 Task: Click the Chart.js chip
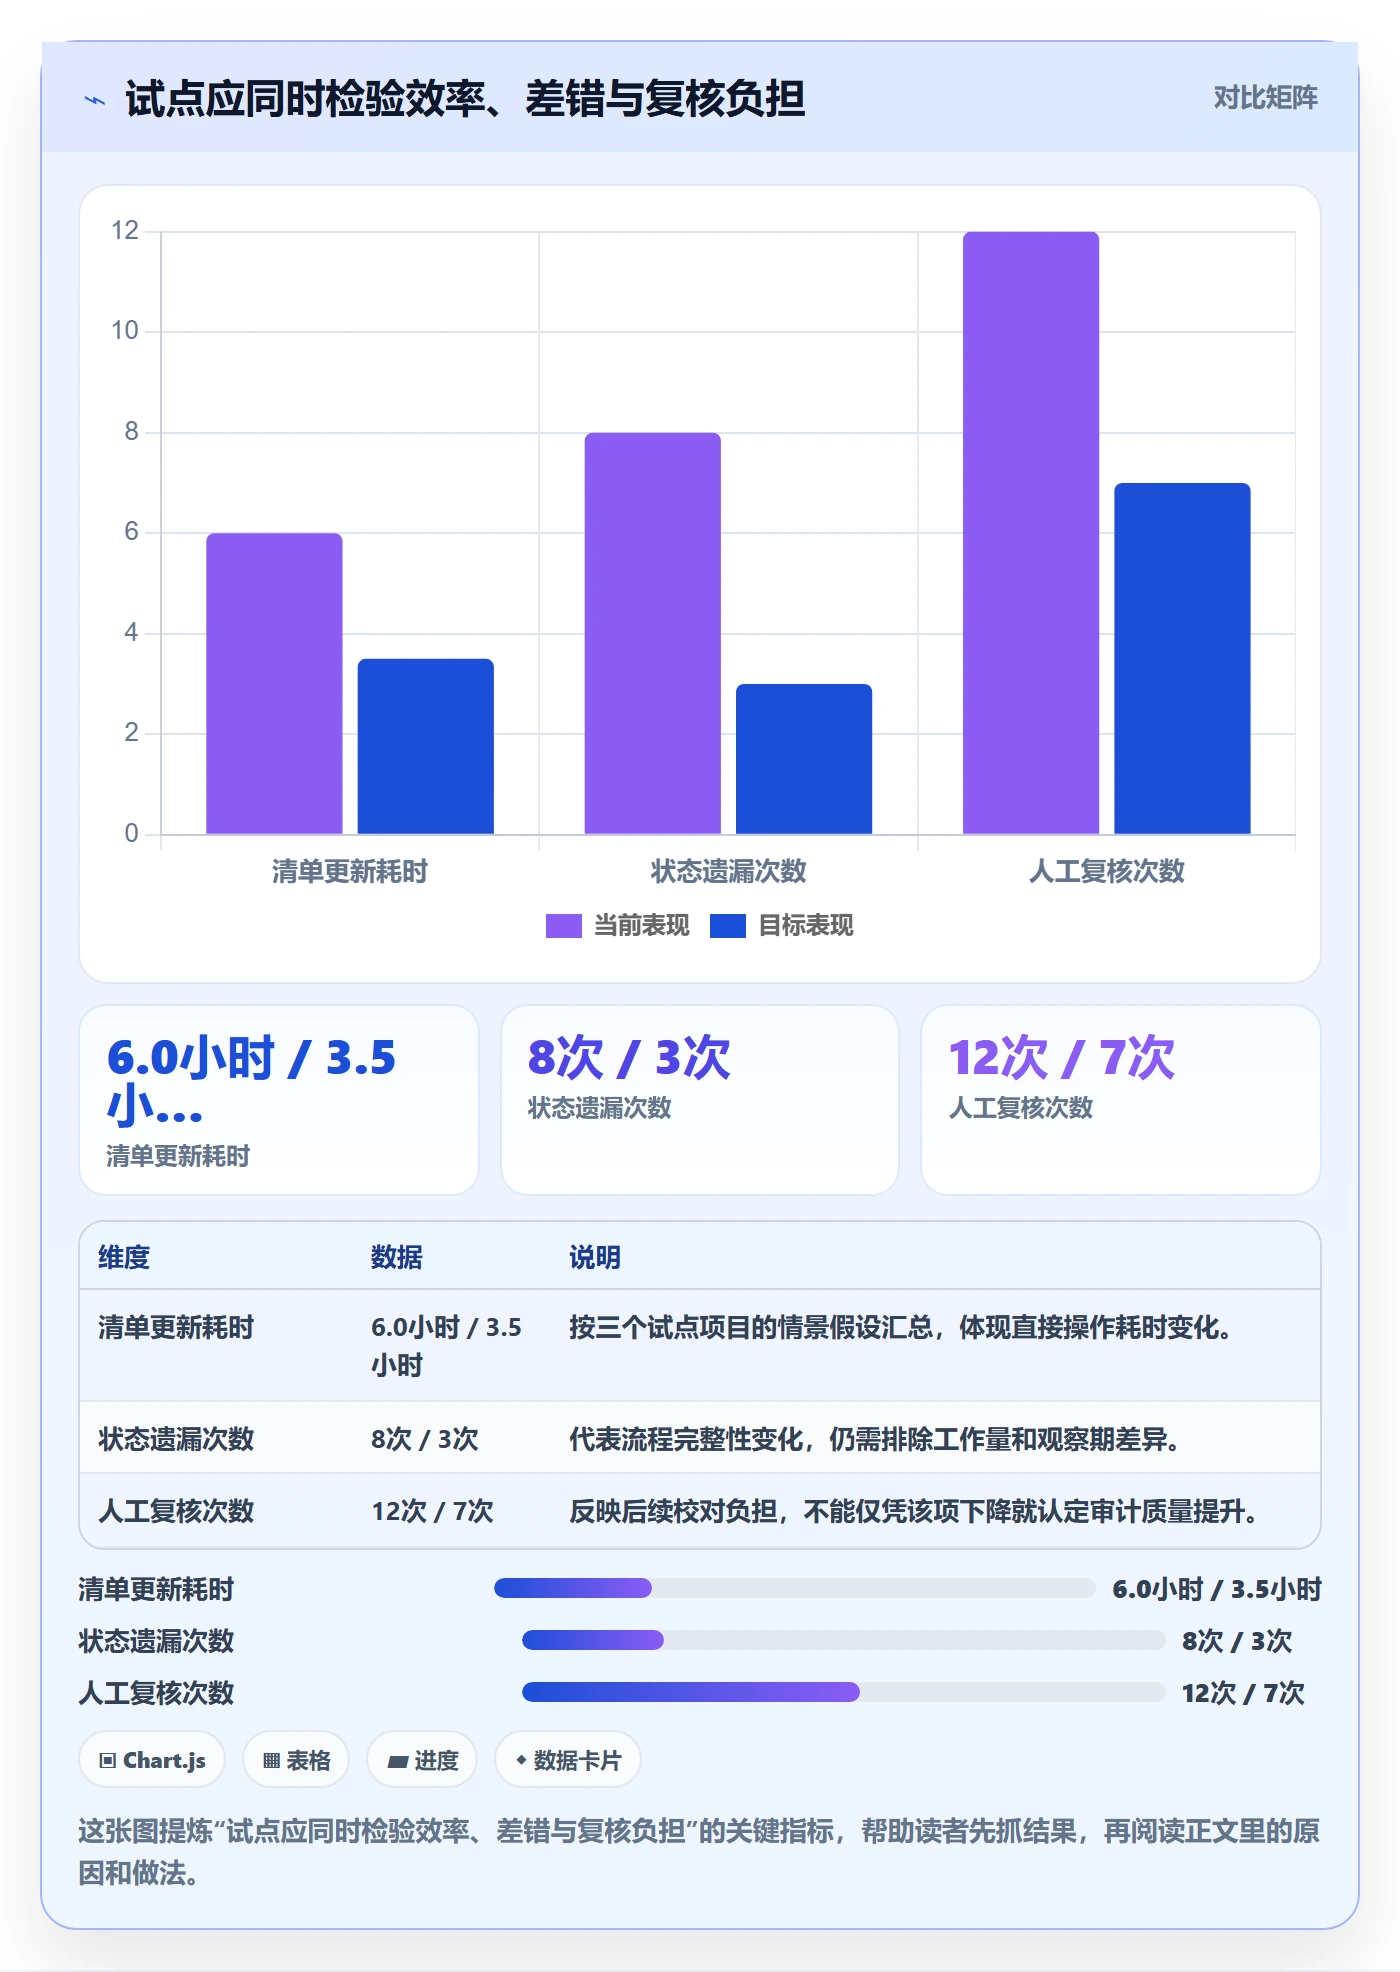tap(152, 1760)
